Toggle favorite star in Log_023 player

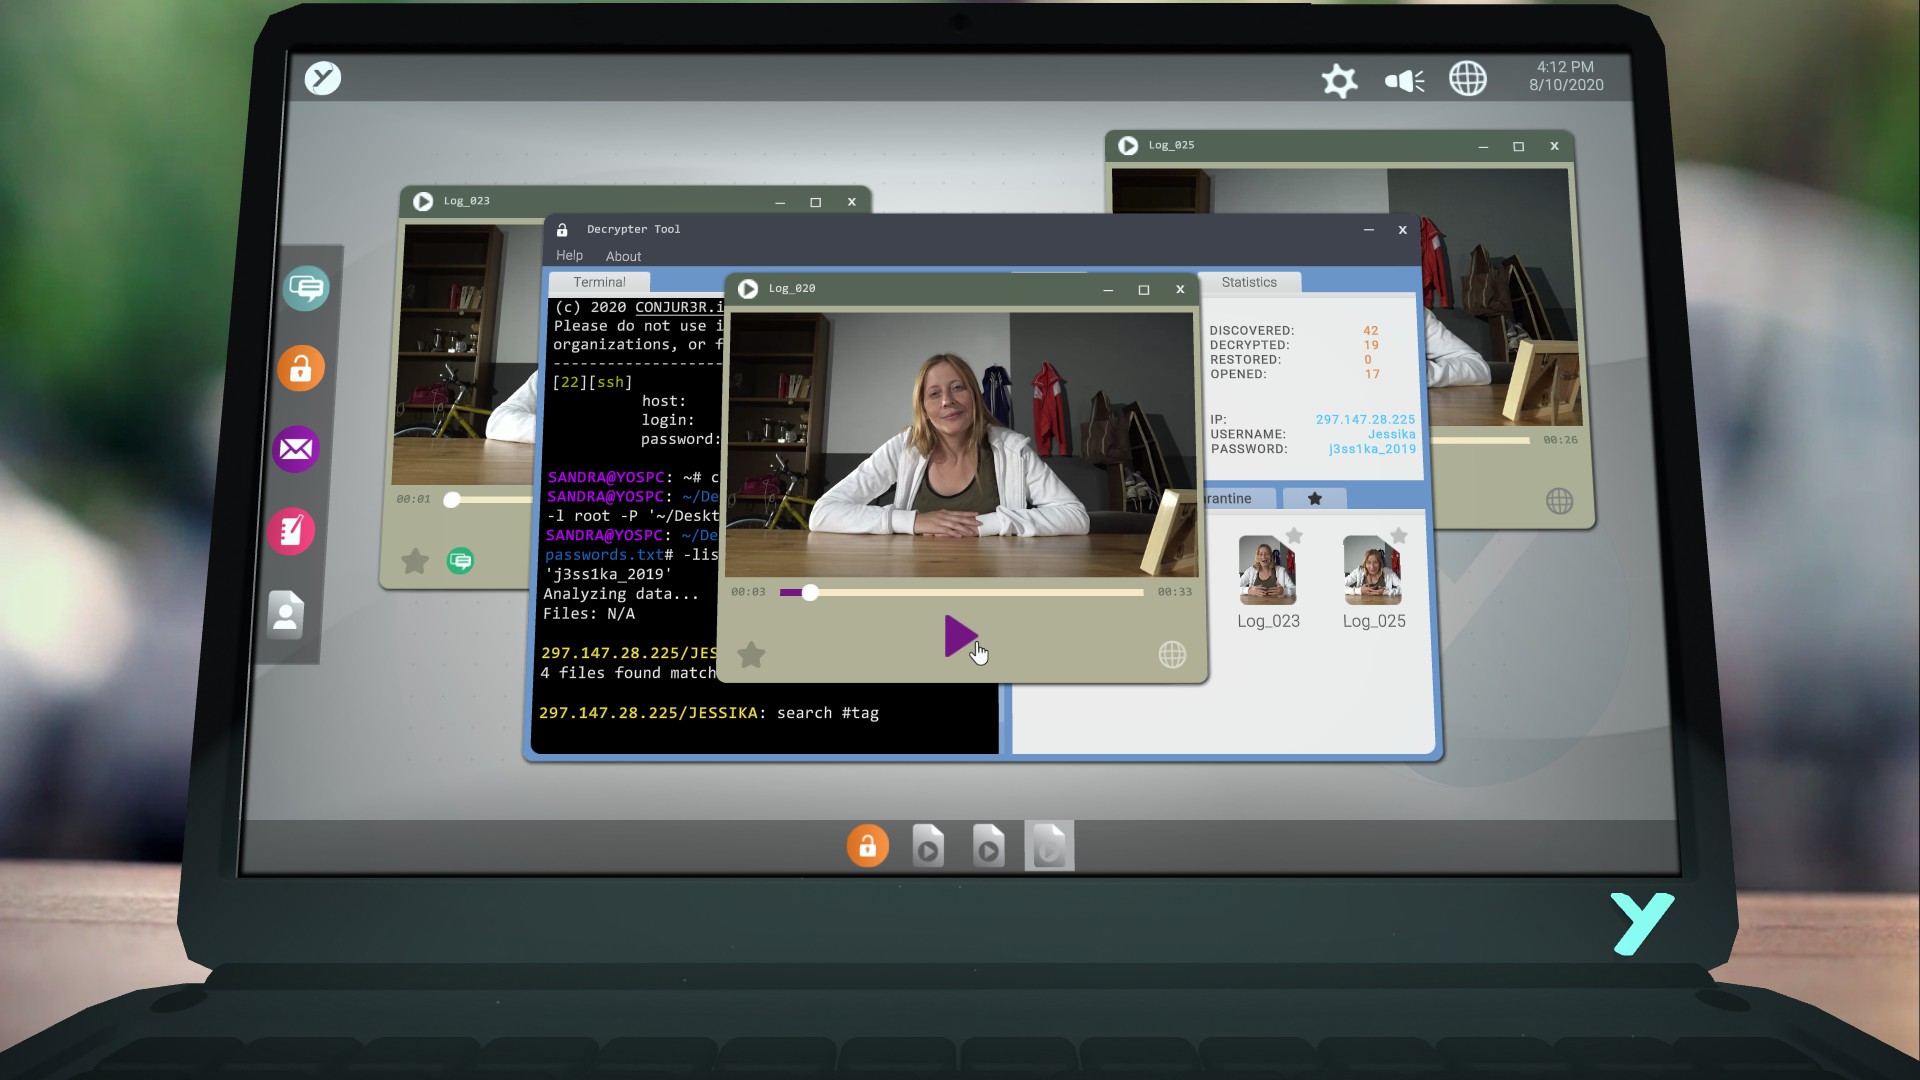tap(415, 561)
